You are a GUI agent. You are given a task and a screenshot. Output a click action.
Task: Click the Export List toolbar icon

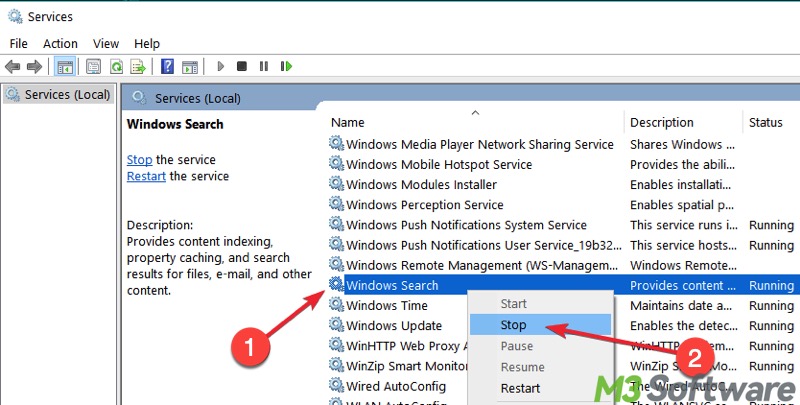[138, 66]
